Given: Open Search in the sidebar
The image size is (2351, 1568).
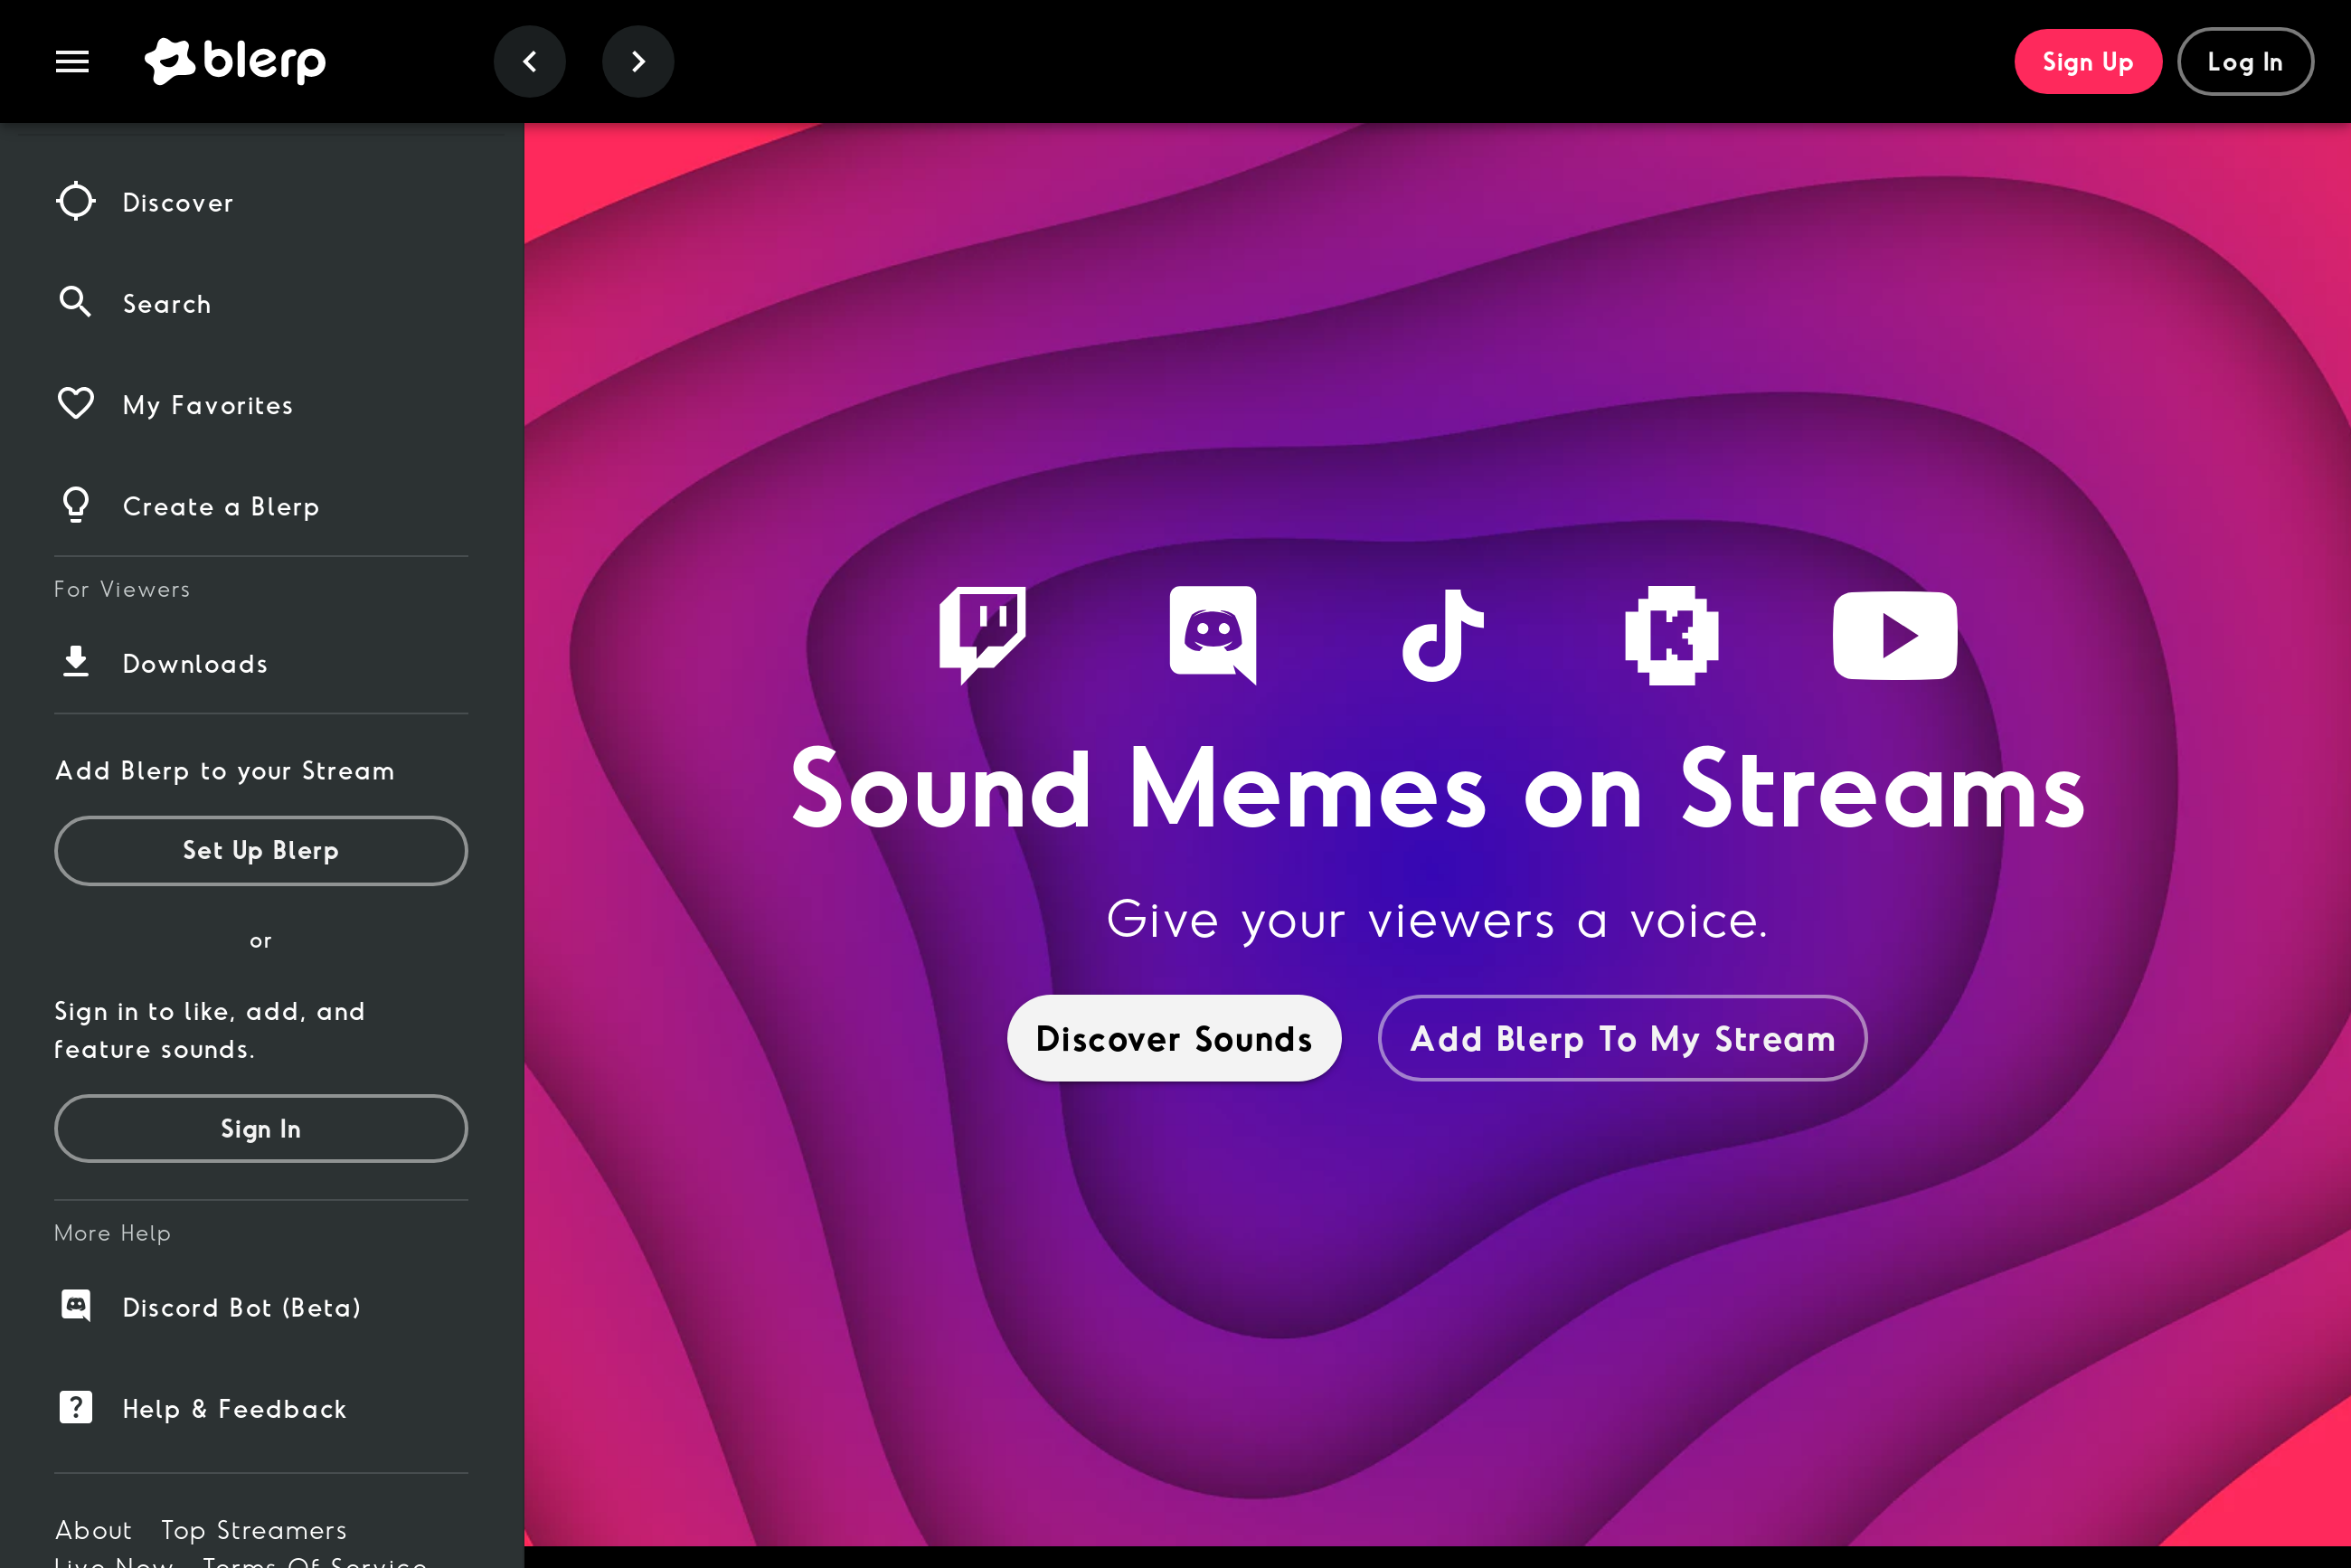Looking at the screenshot, I should [x=167, y=304].
